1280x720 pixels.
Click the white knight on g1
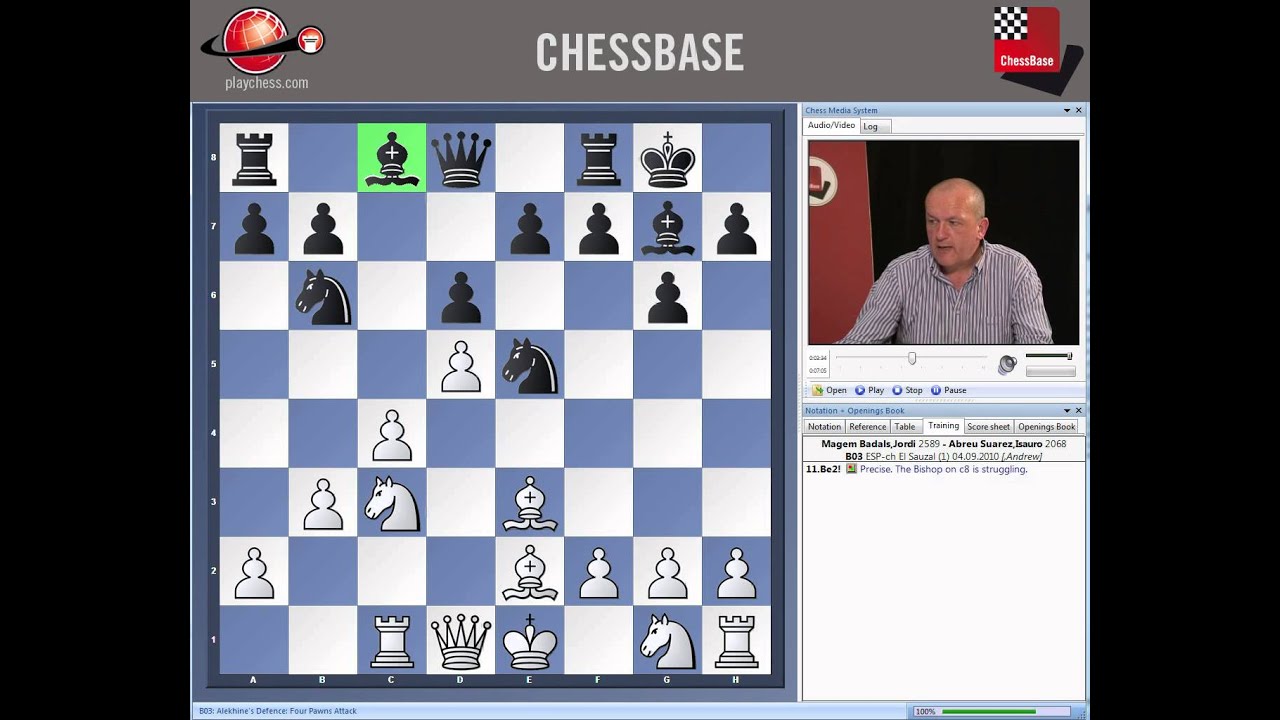tap(668, 640)
